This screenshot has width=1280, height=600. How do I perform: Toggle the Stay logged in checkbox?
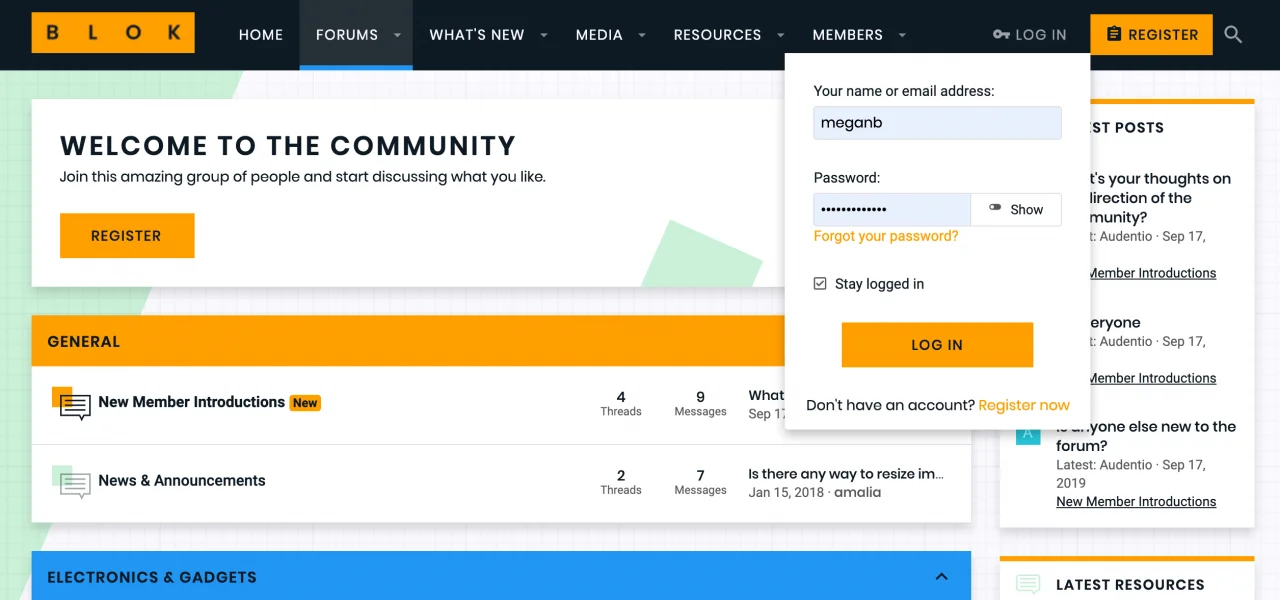[x=820, y=284]
